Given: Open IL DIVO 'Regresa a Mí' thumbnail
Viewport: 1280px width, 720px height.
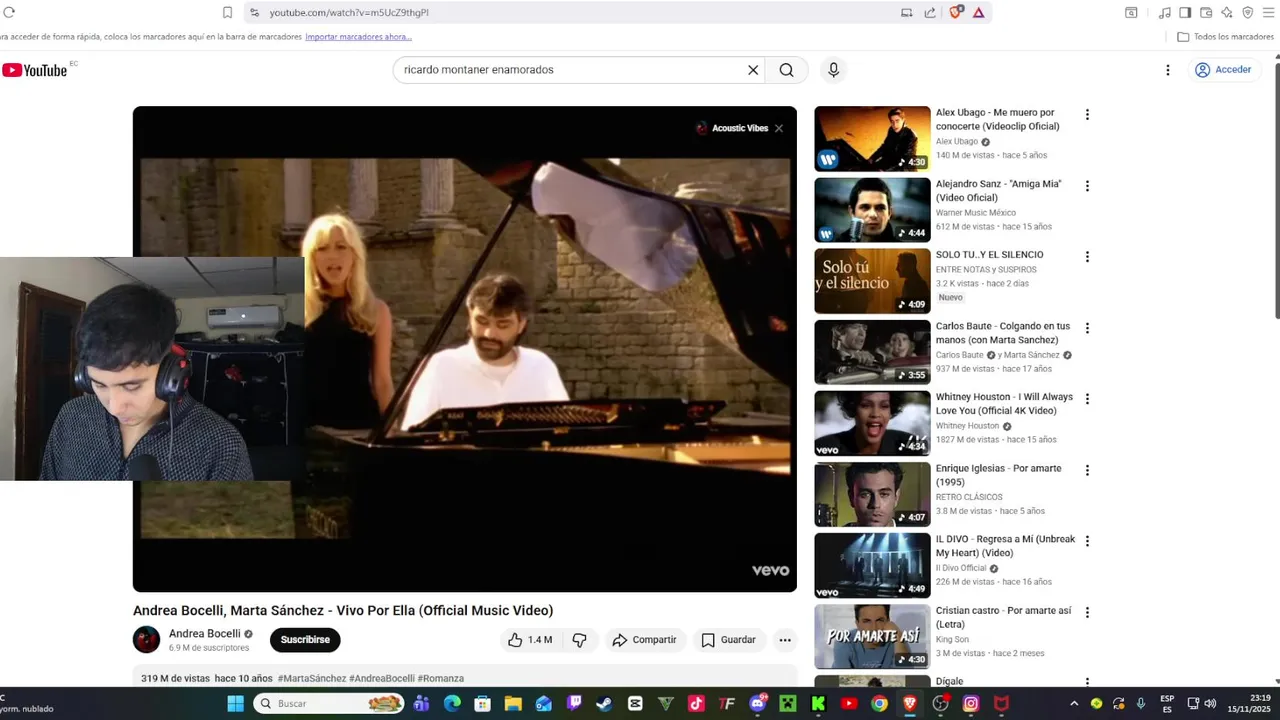Looking at the screenshot, I should pyautogui.click(x=872, y=565).
